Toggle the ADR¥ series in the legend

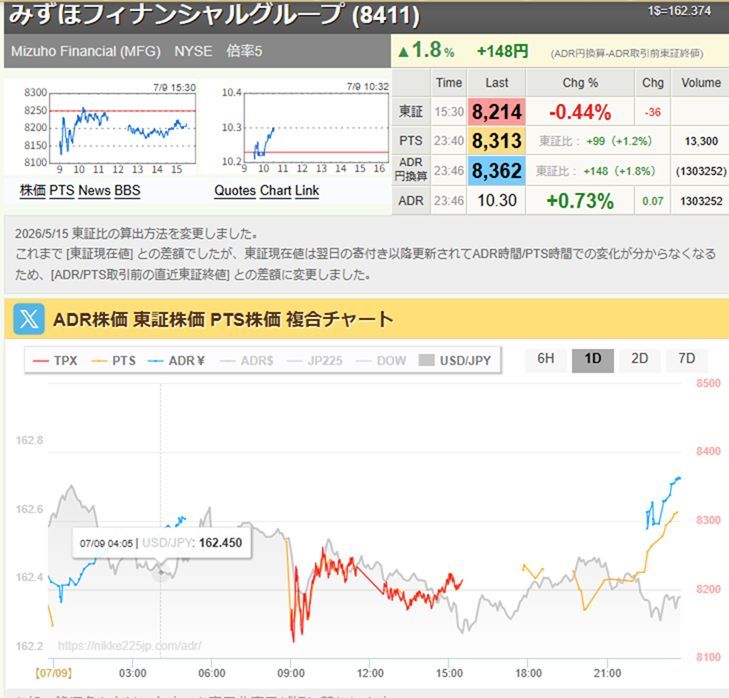[176, 360]
